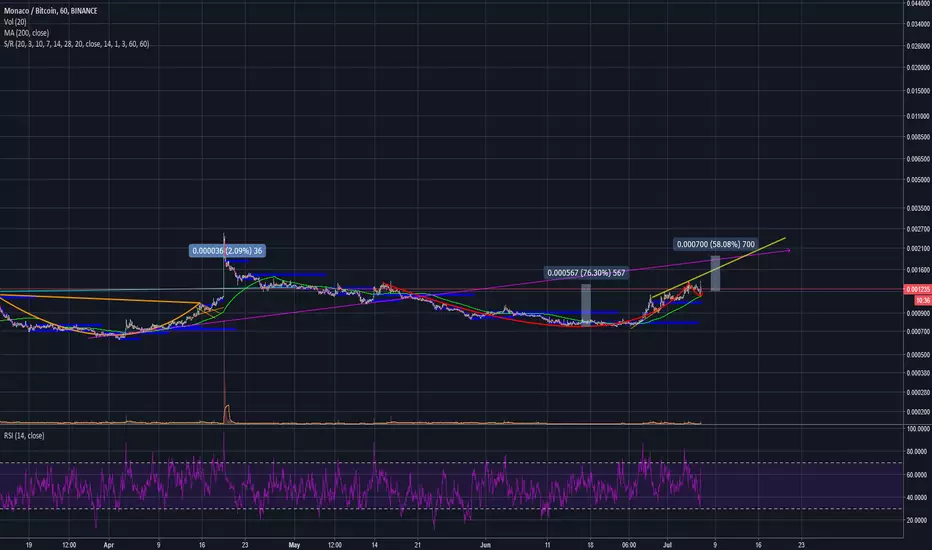The width and height of the screenshot is (932, 550).
Task: Click the 0.000036 (2.09%) measurement label
Action: [227, 251]
